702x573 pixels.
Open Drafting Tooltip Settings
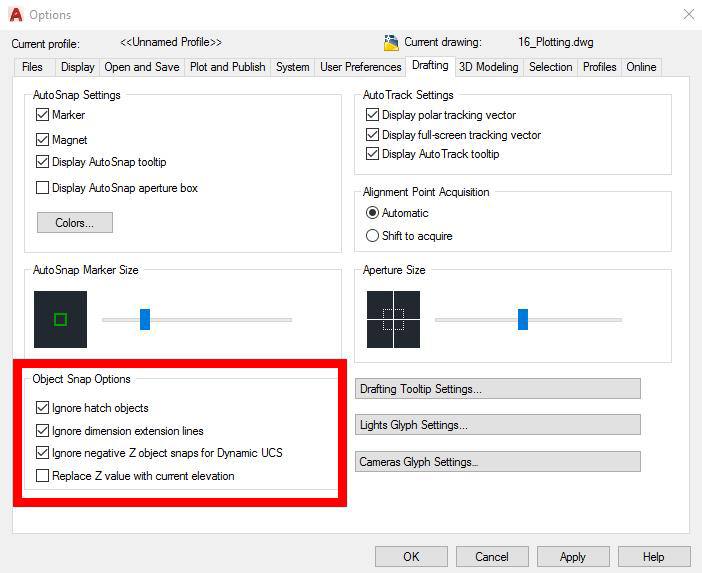tap(498, 389)
